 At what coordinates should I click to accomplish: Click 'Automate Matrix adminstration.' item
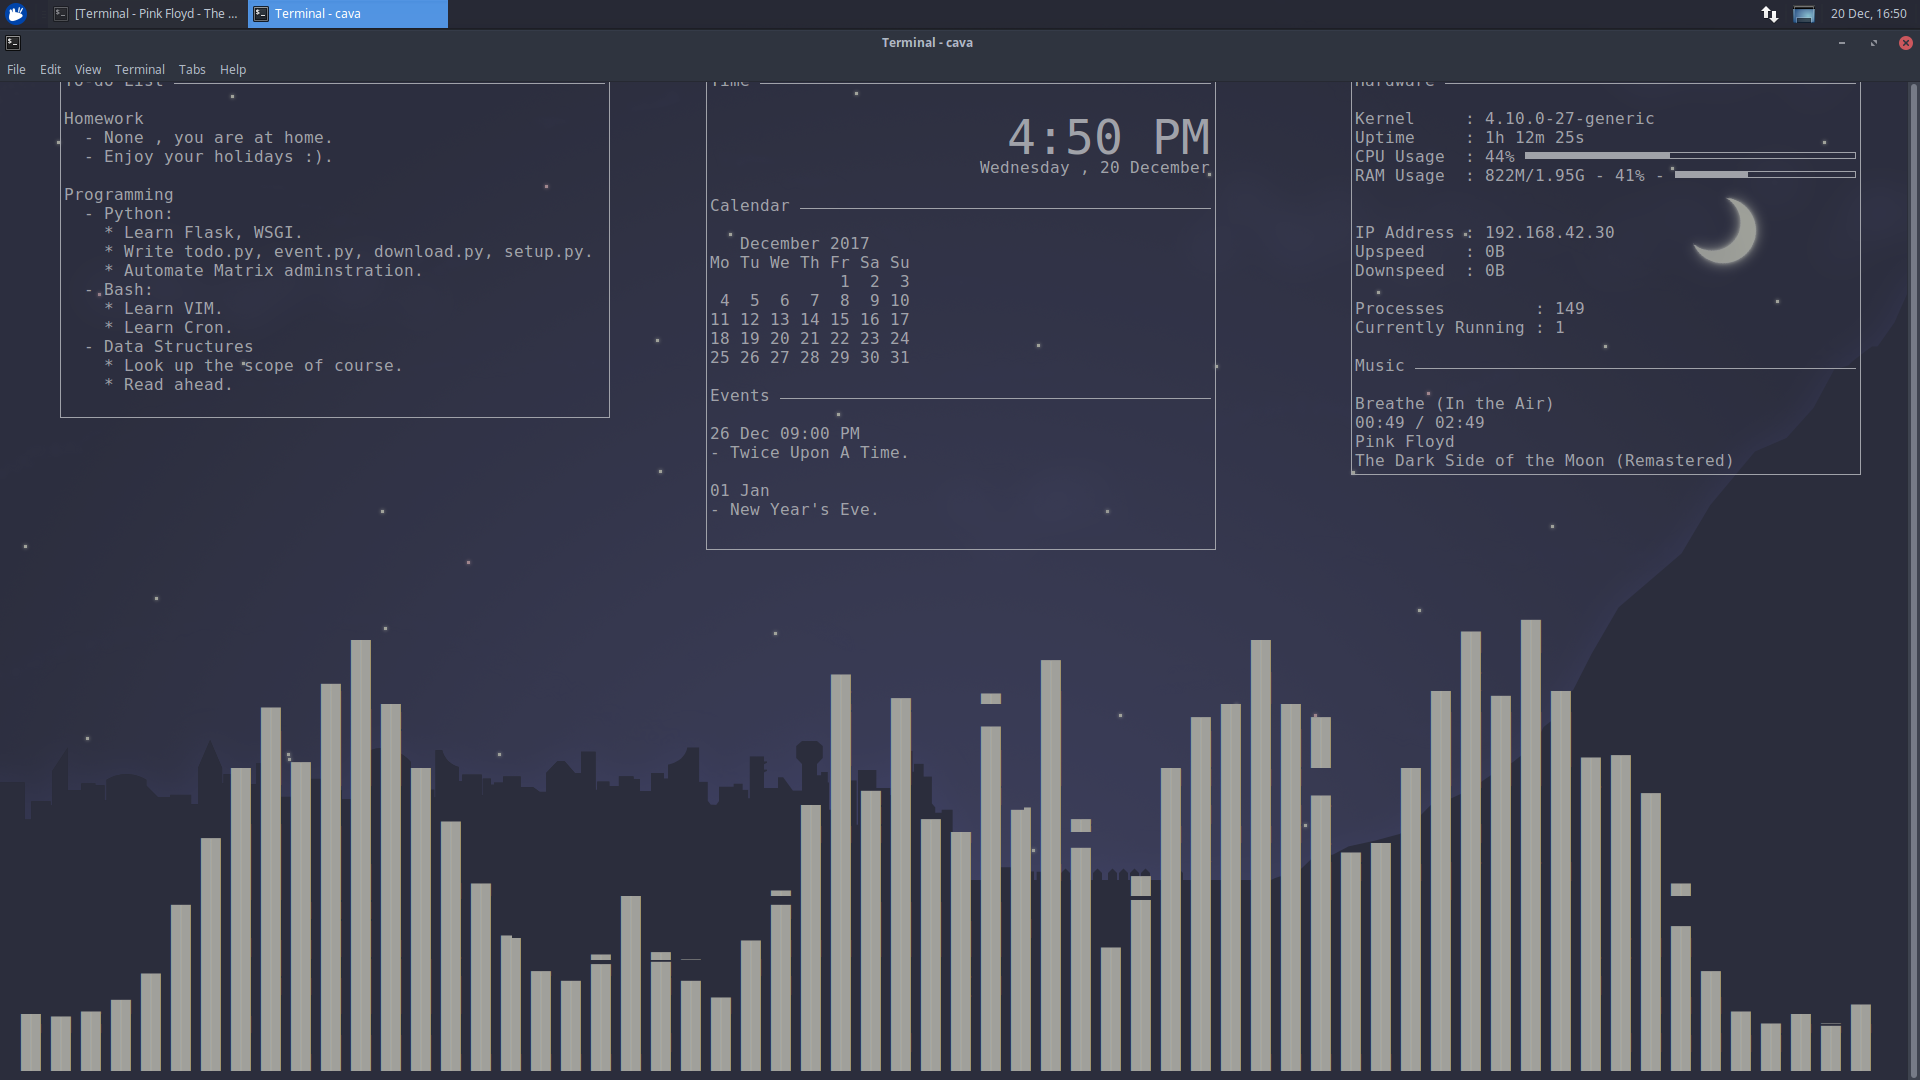[273, 270]
